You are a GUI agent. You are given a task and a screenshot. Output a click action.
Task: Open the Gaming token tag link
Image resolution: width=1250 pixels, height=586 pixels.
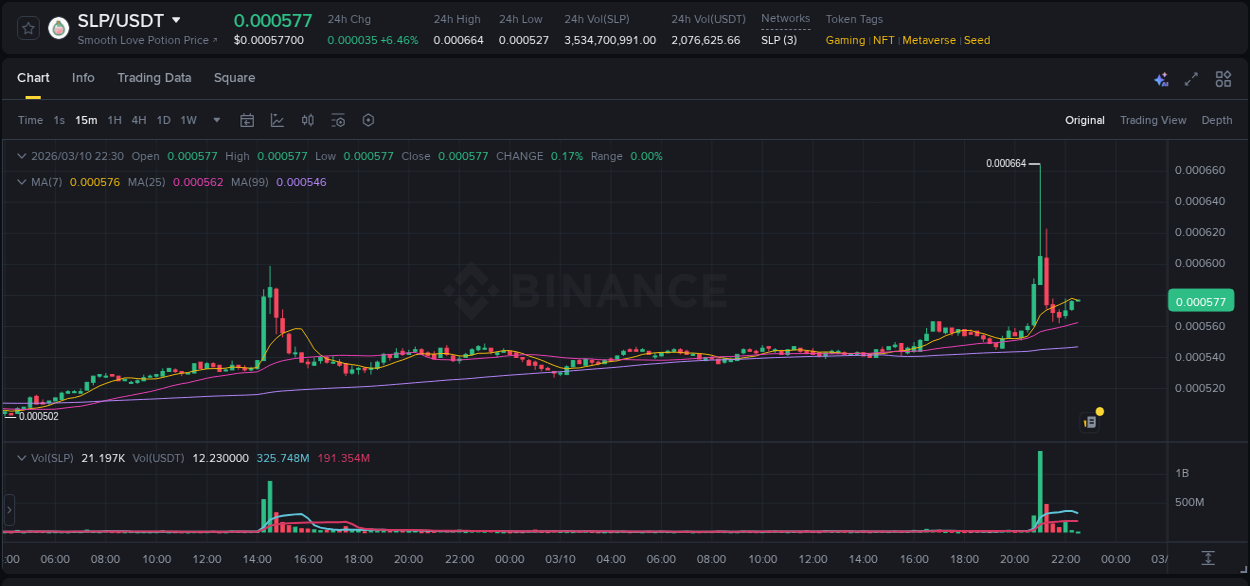845,40
